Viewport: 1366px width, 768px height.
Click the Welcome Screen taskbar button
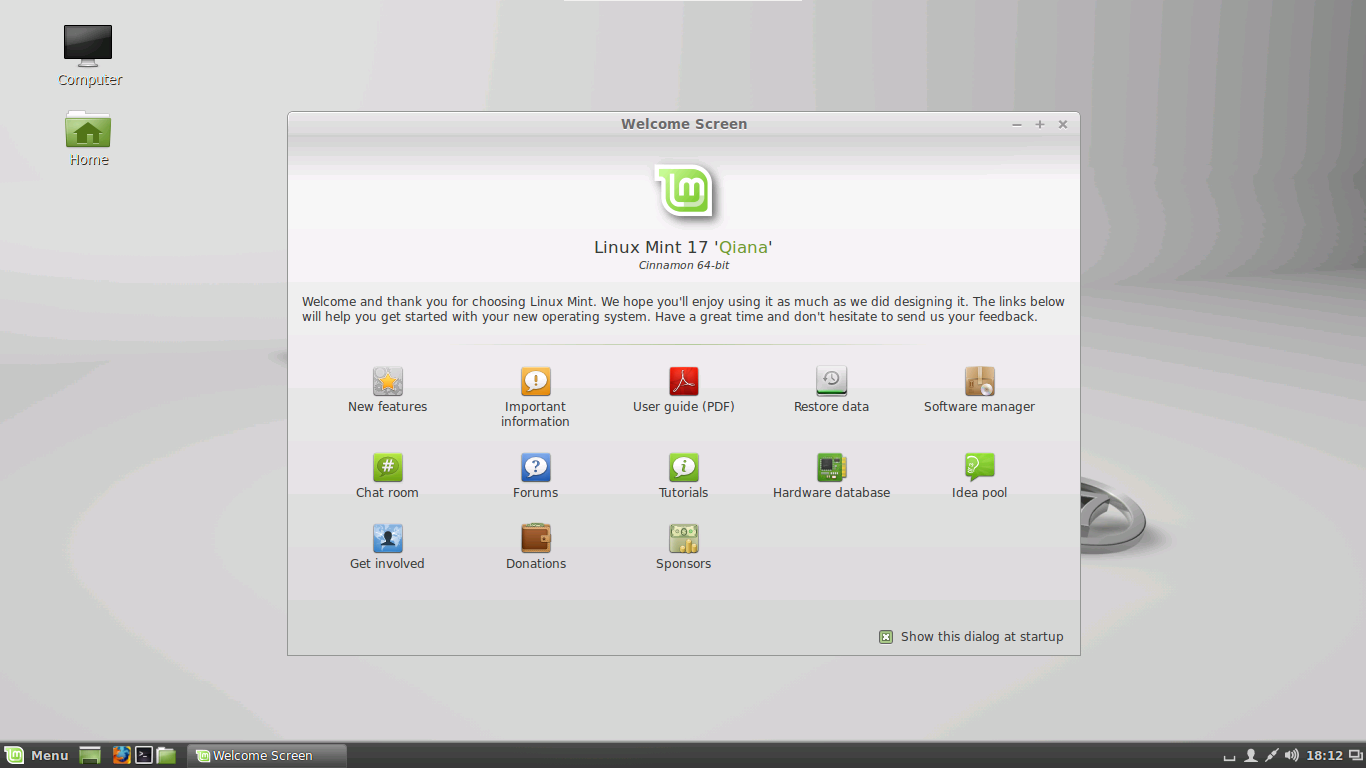267,755
